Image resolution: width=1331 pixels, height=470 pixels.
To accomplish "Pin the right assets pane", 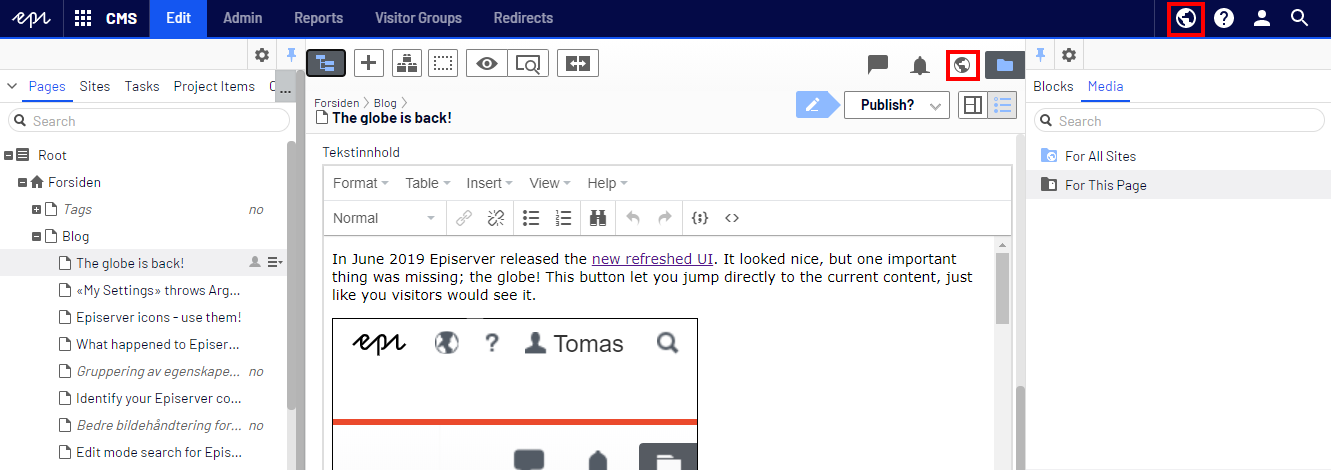I will (1040, 54).
